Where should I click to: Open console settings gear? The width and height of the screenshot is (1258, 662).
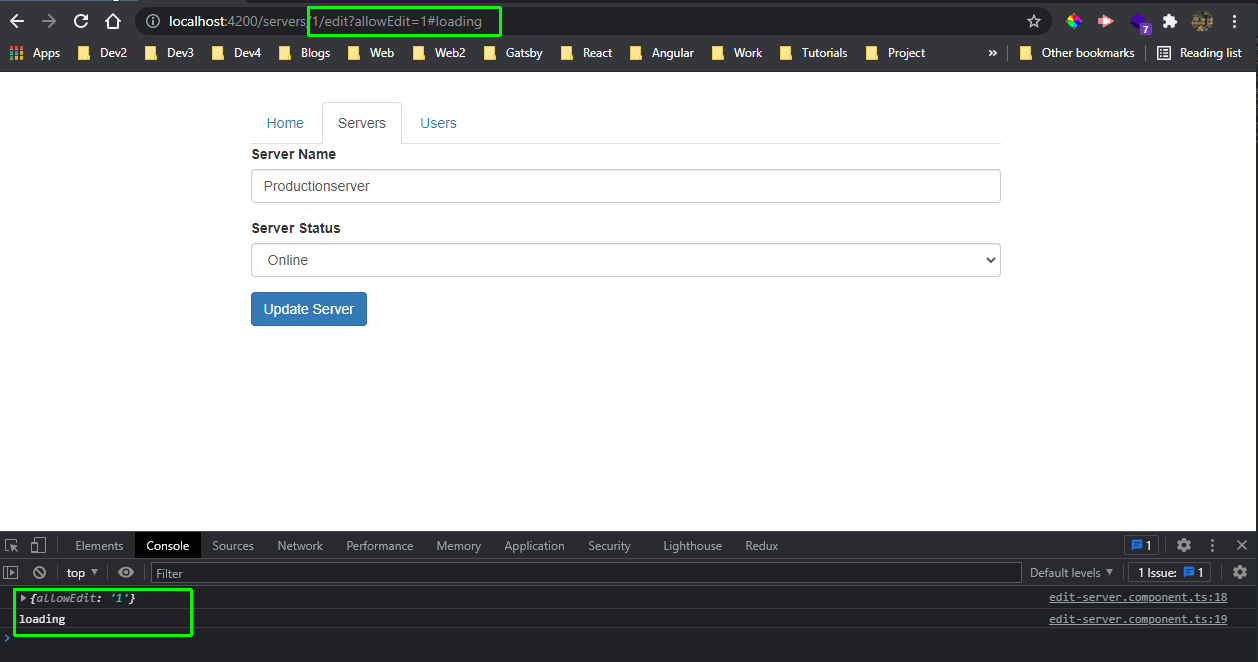point(1240,573)
